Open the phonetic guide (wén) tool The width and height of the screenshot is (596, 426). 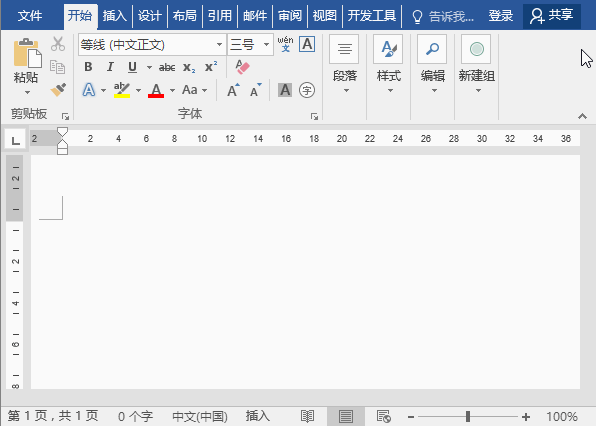285,44
